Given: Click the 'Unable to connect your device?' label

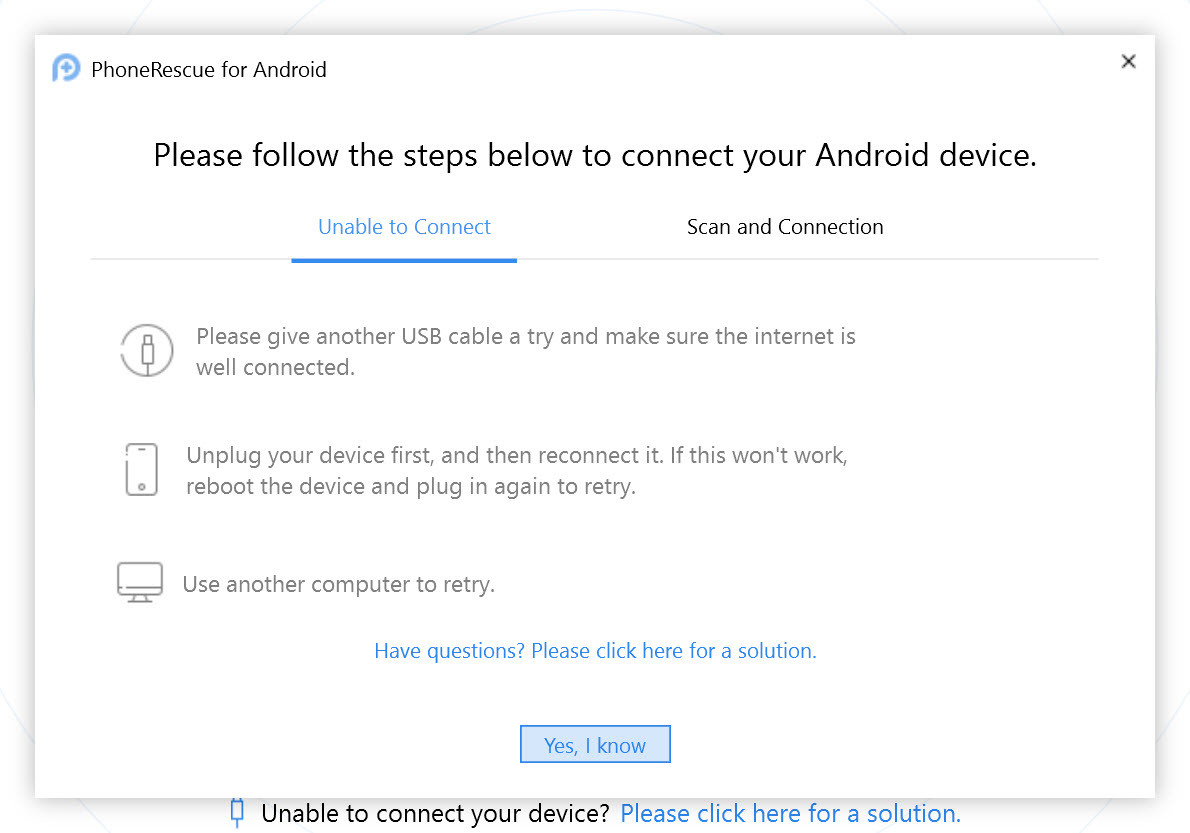Looking at the screenshot, I should click(435, 813).
